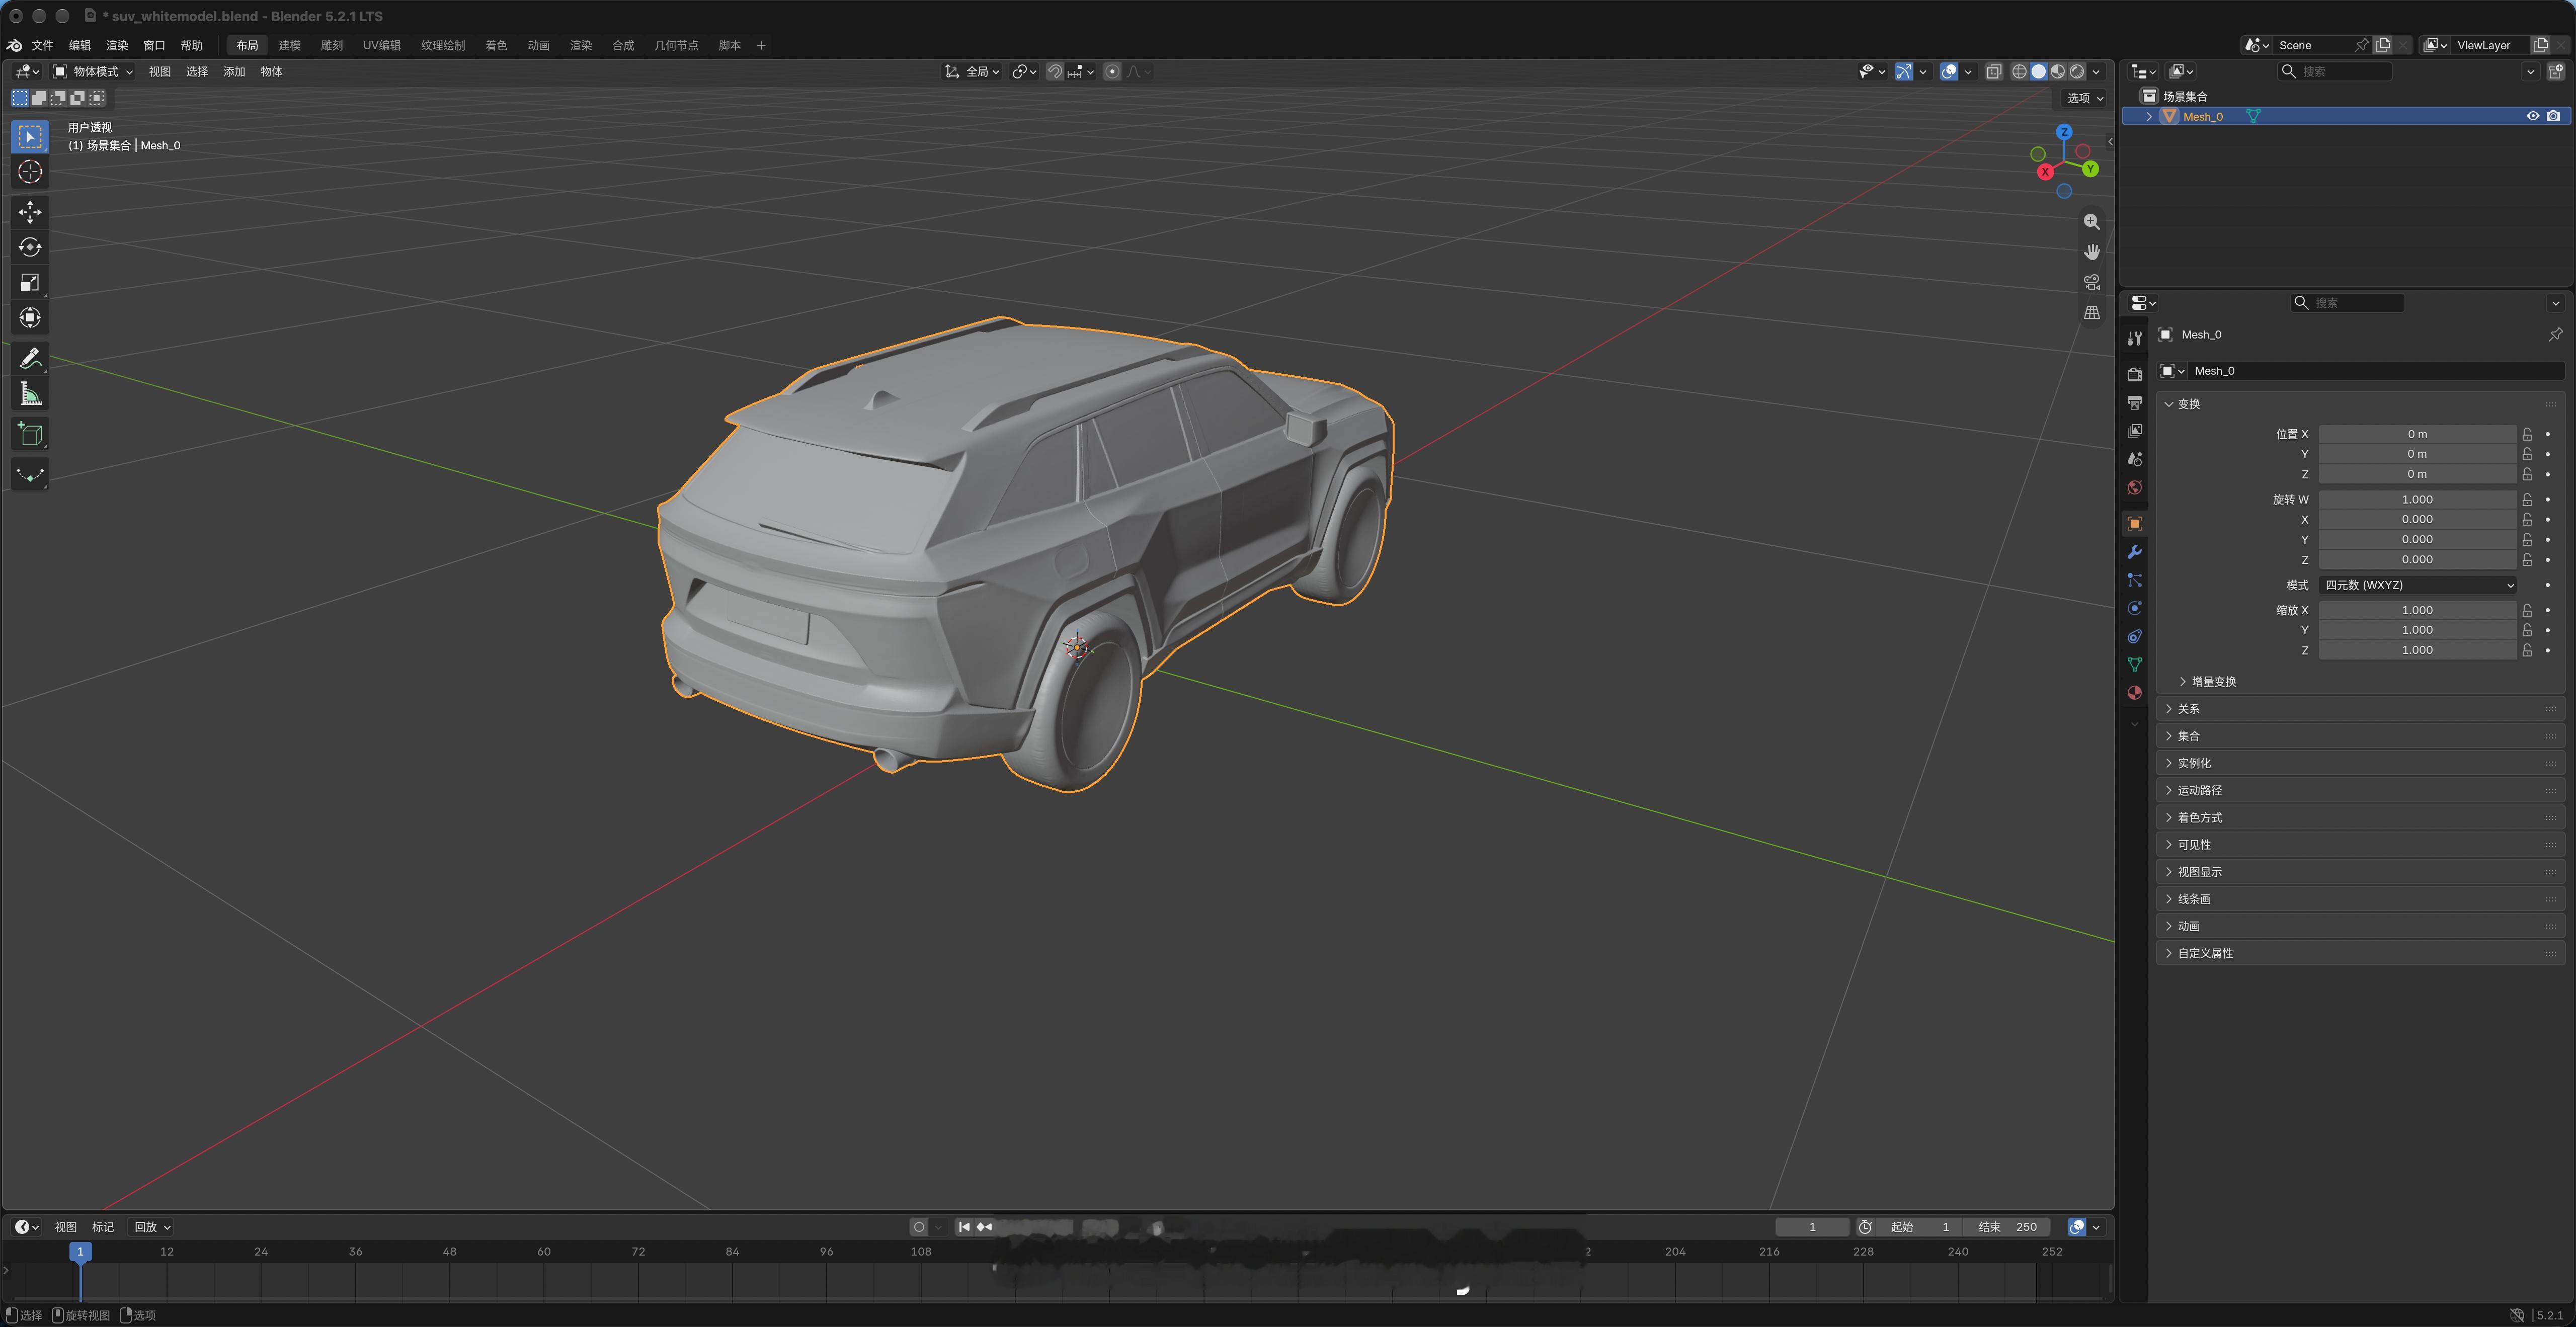Pick the Scale tool in the toolbar

point(30,282)
